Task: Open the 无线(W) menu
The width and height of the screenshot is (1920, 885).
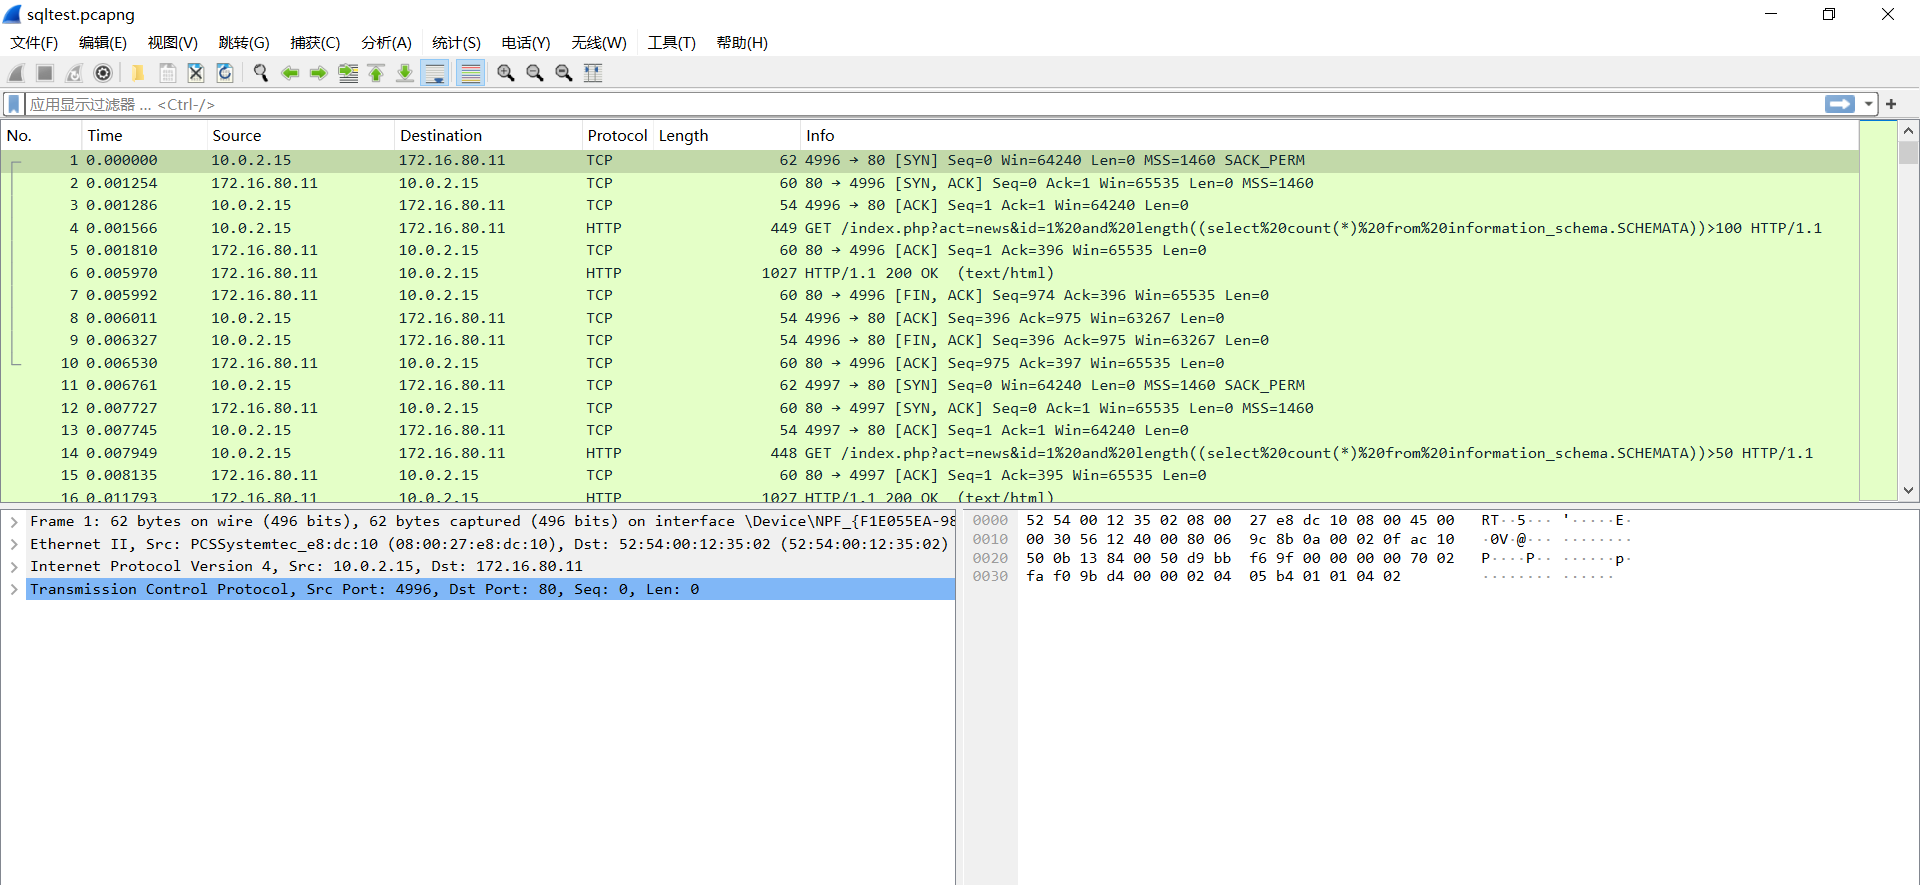Action: coord(599,43)
